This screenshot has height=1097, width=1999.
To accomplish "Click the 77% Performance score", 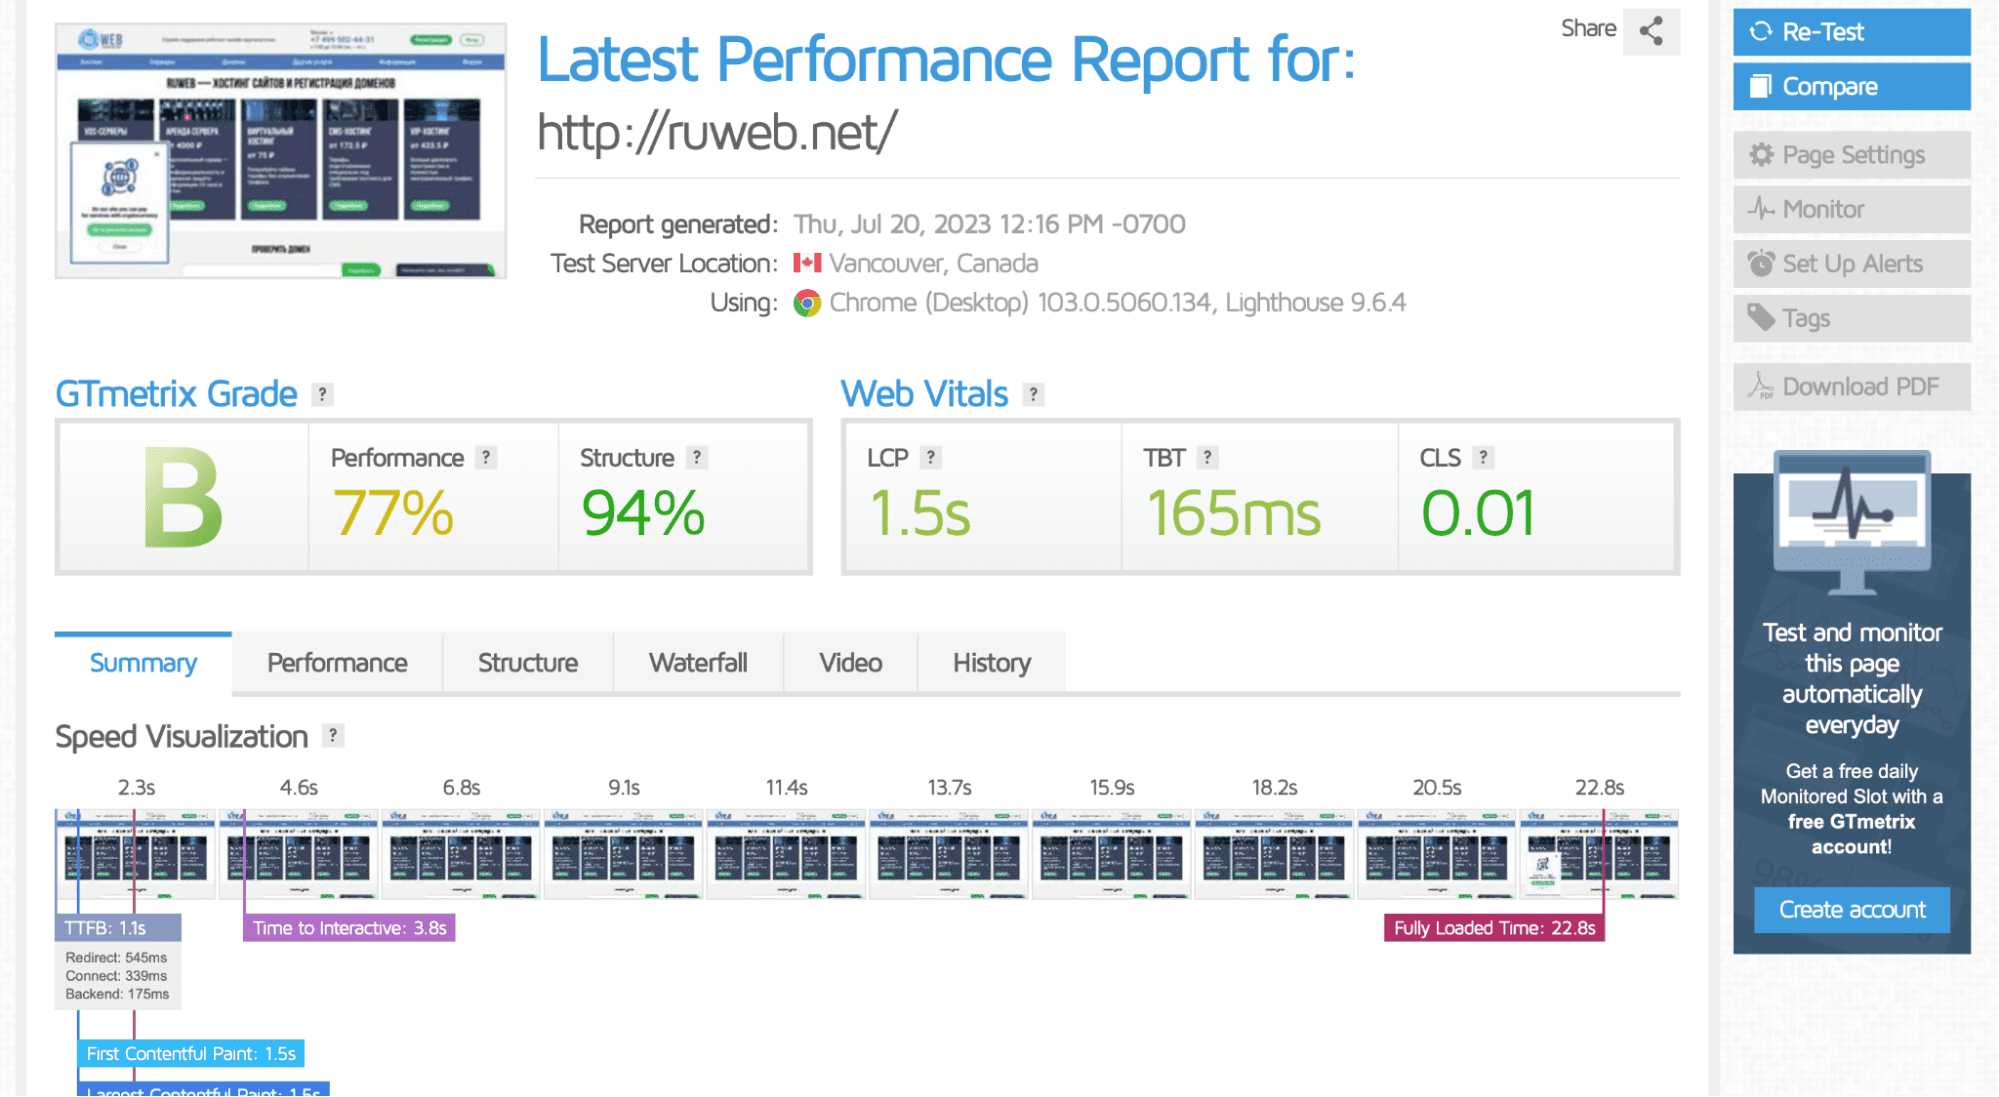I will [393, 513].
